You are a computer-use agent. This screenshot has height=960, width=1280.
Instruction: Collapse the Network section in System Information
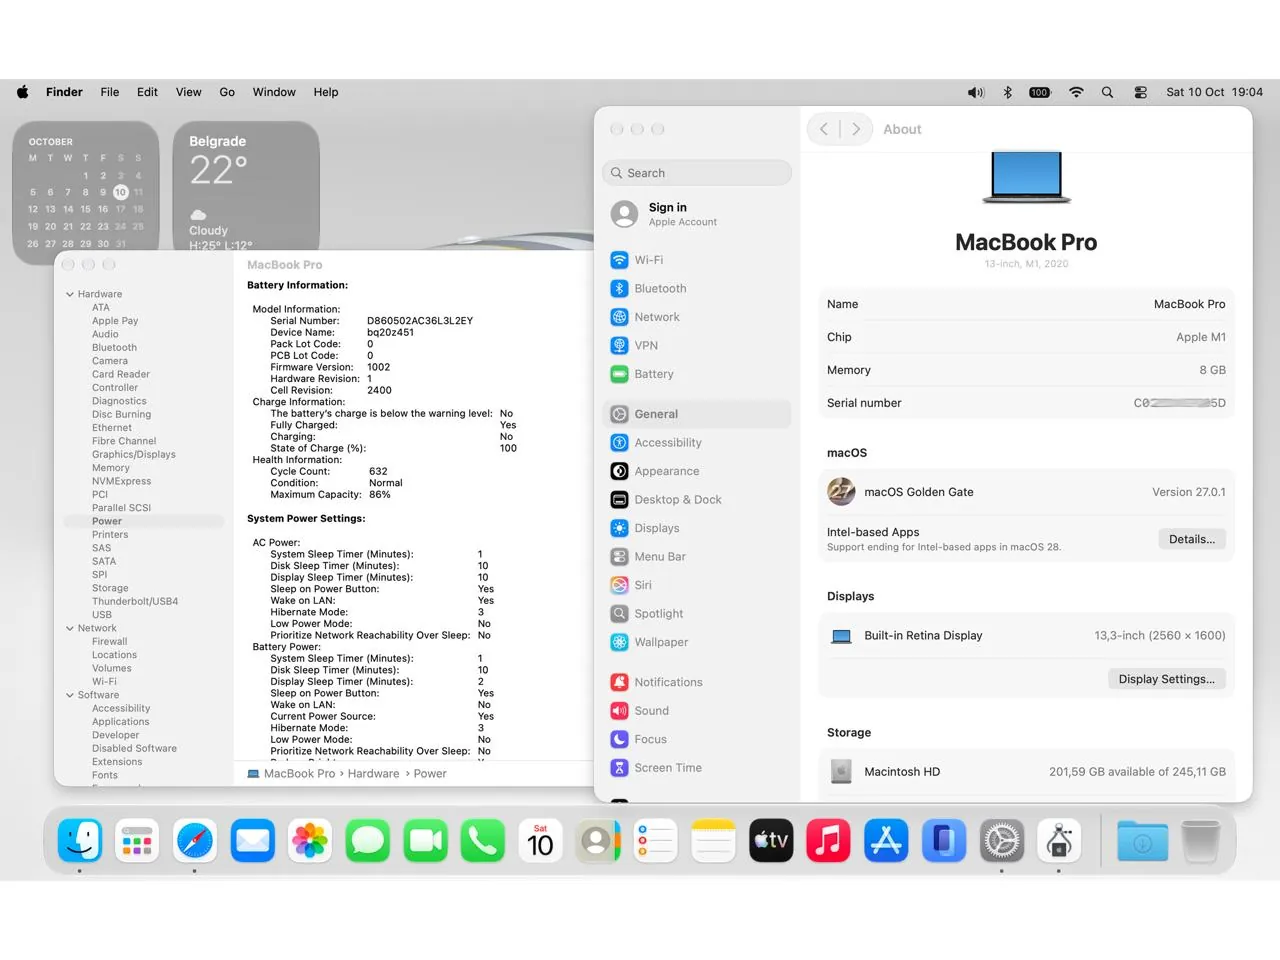70,628
